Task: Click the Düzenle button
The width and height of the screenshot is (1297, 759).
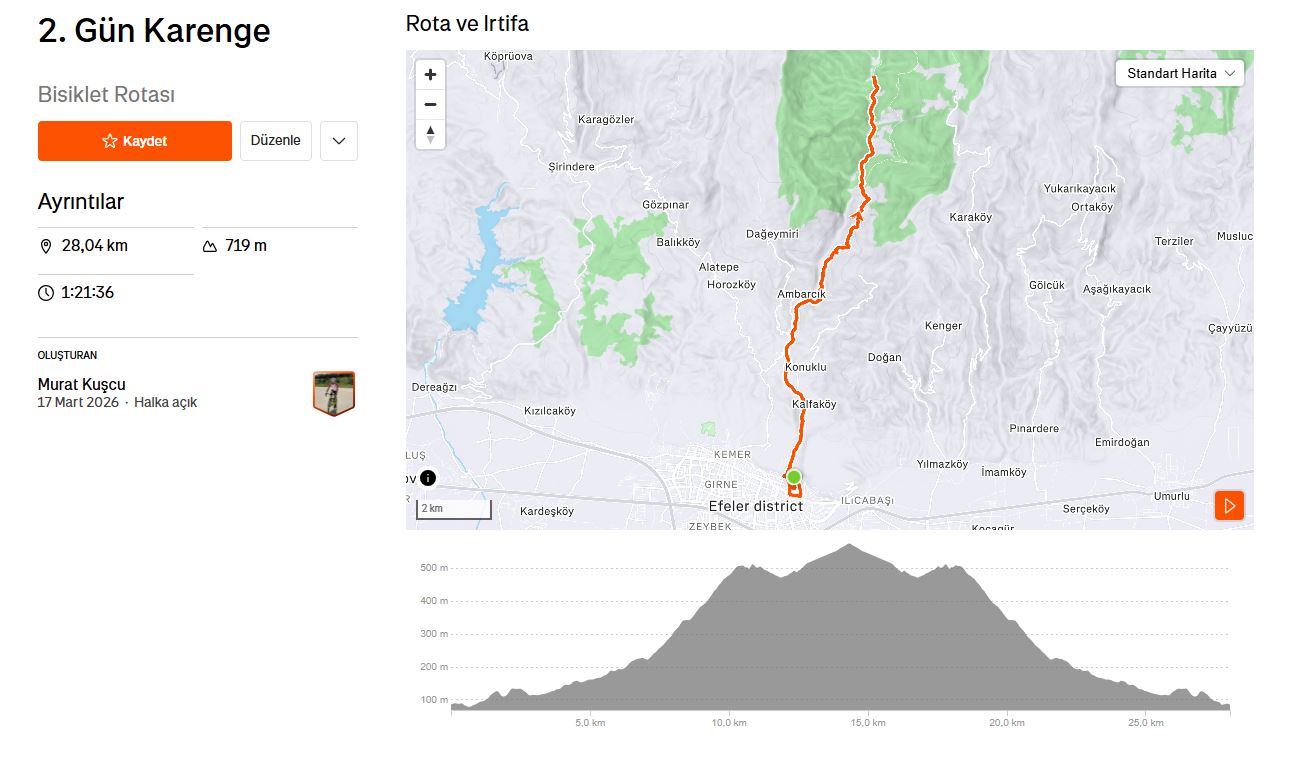Action: point(276,141)
